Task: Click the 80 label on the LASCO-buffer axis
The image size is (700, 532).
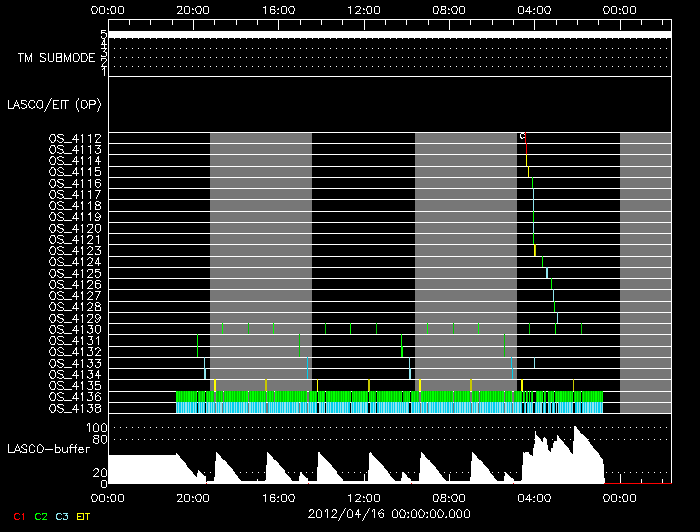Action: (100, 440)
